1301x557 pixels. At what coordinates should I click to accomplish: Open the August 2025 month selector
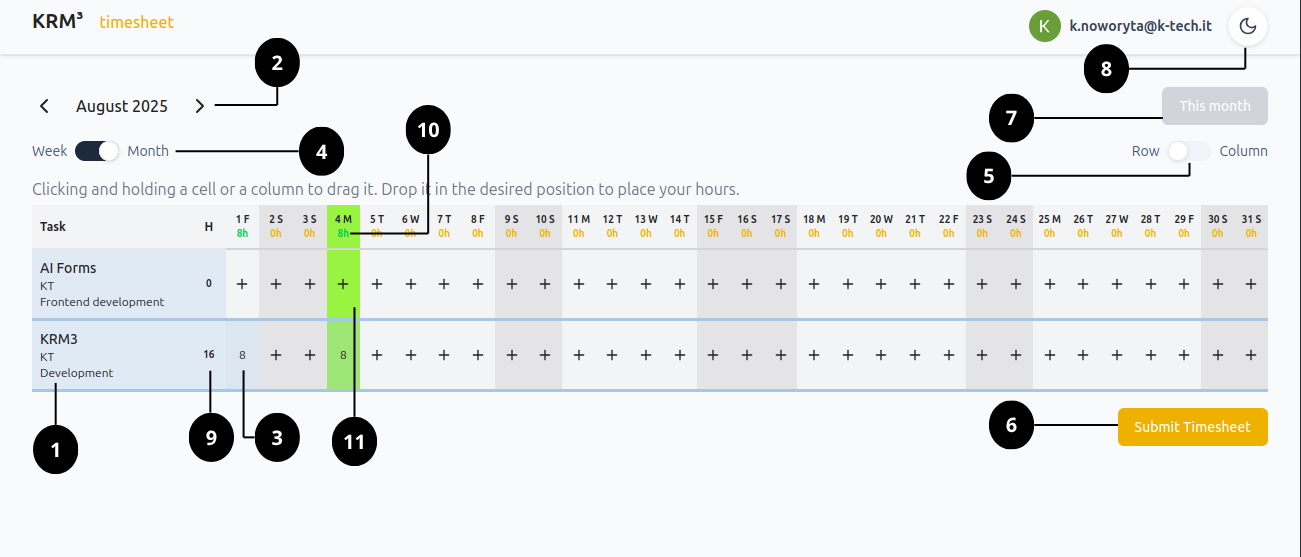pyautogui.click(x=122, y=106)
